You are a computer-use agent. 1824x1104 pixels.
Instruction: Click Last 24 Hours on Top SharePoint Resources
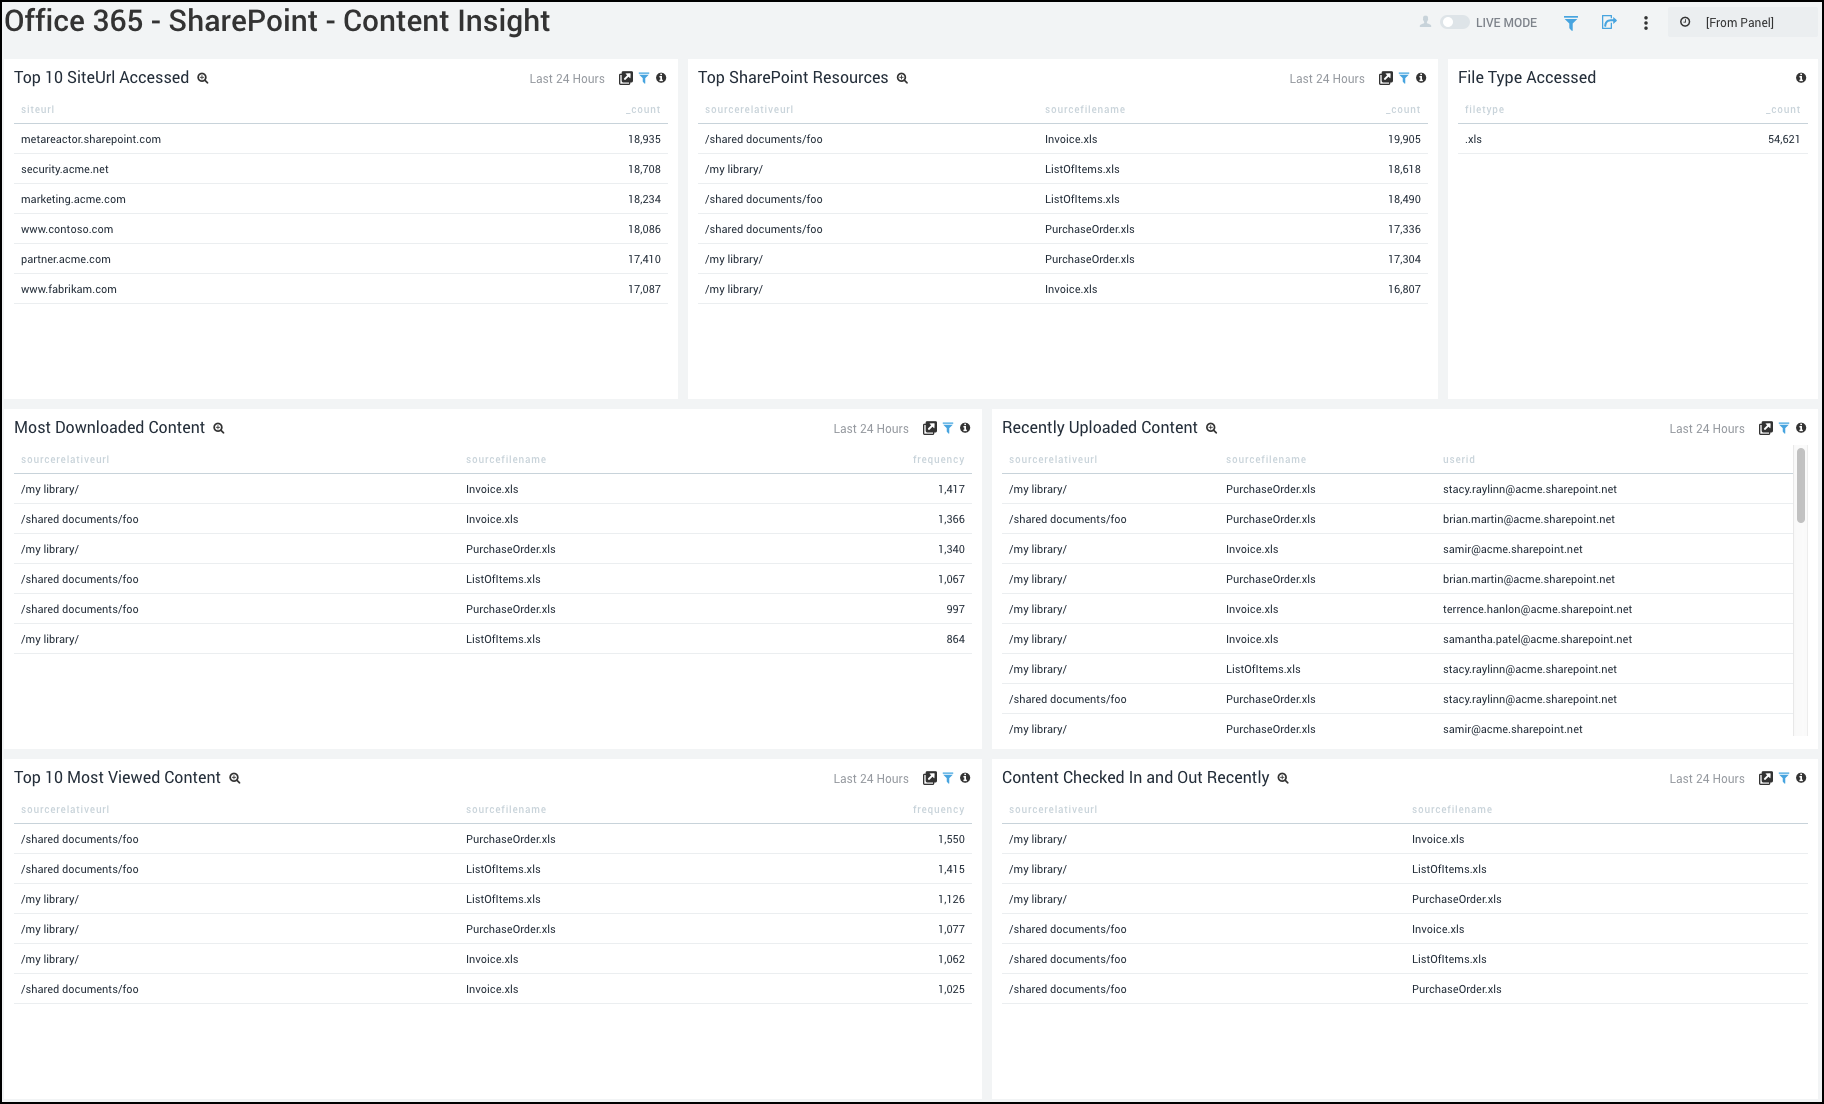1327,78
